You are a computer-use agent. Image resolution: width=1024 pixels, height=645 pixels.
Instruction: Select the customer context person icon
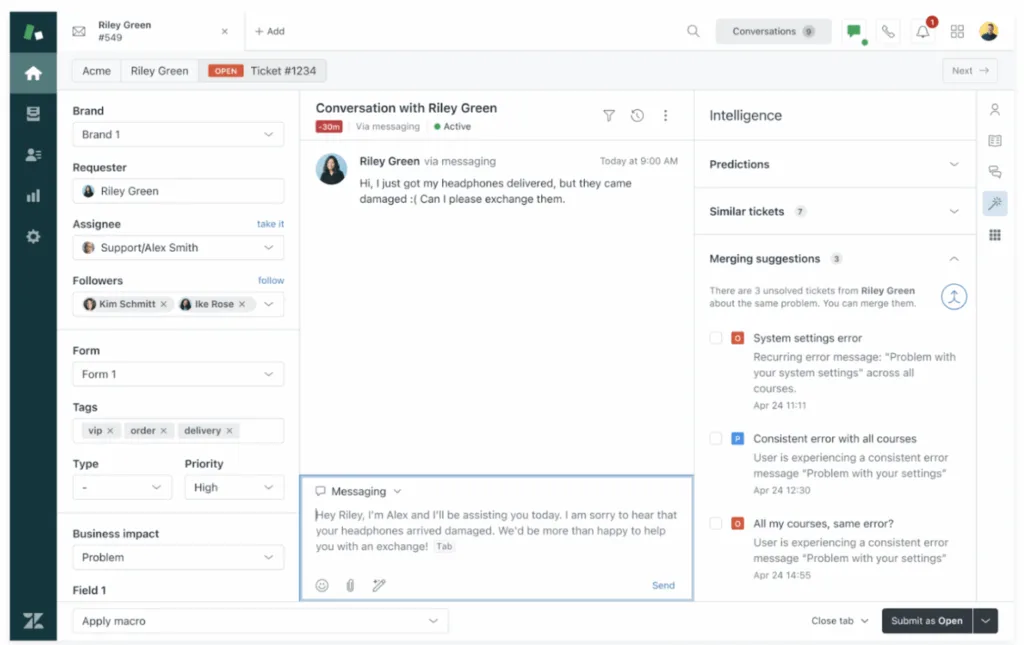pos(995,110)
